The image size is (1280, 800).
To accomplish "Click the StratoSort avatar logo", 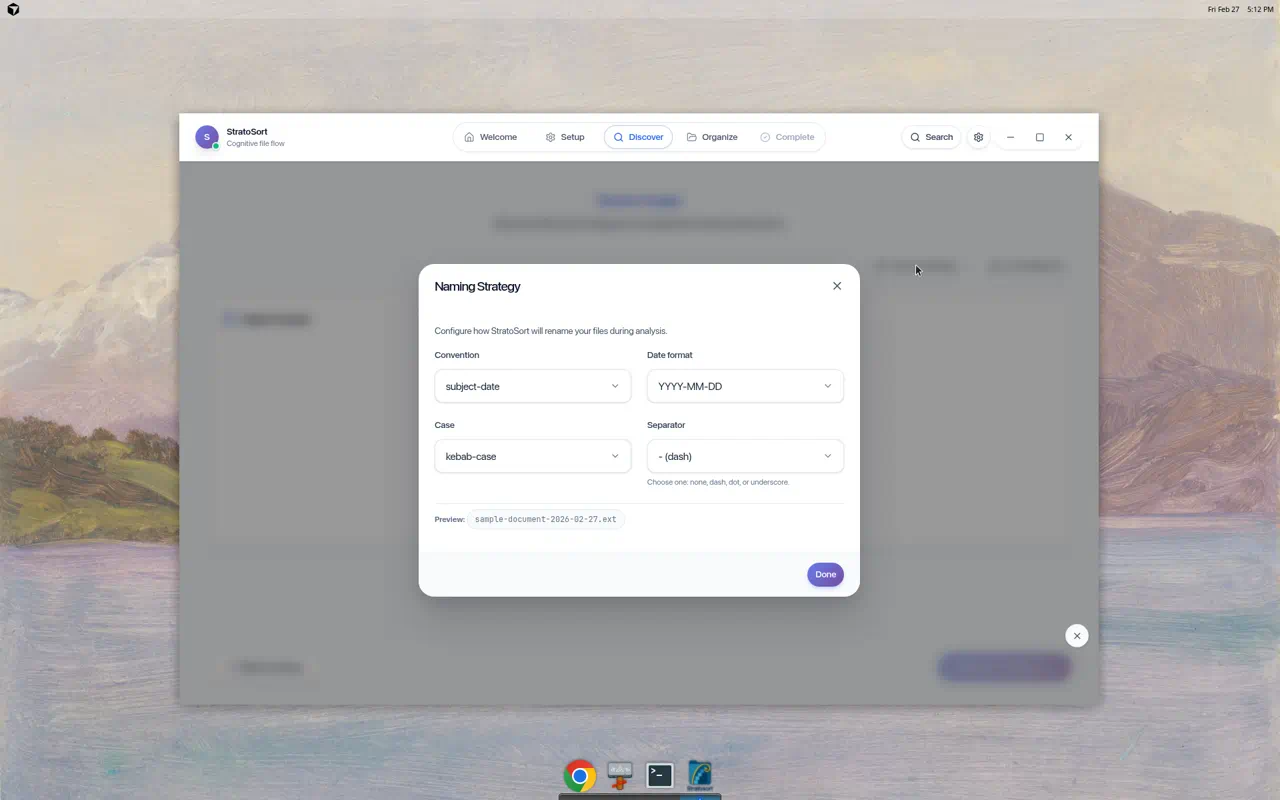I will point(207,138).
